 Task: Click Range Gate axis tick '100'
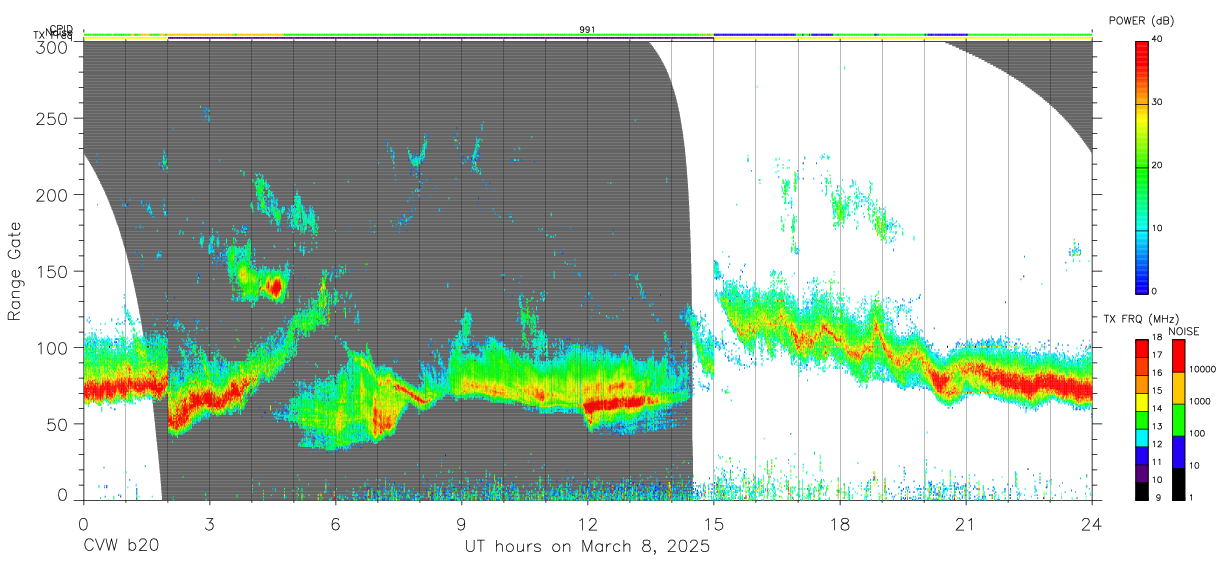click(53, 347)
